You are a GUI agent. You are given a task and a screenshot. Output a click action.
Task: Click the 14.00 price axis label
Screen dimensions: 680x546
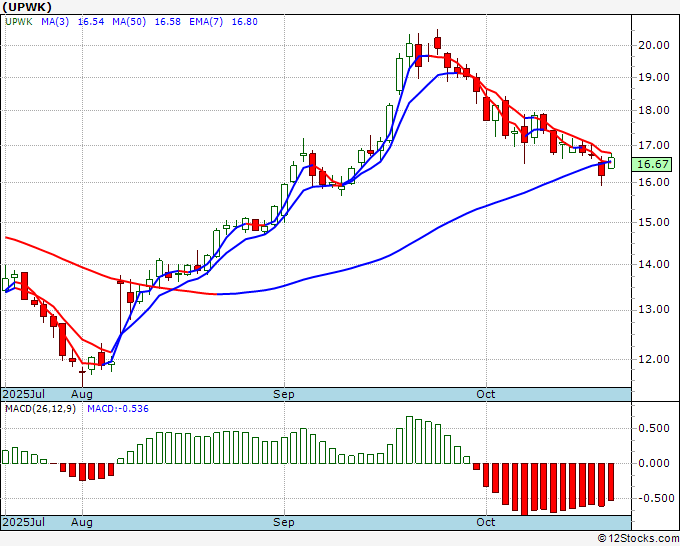click(x=654, y=264)
